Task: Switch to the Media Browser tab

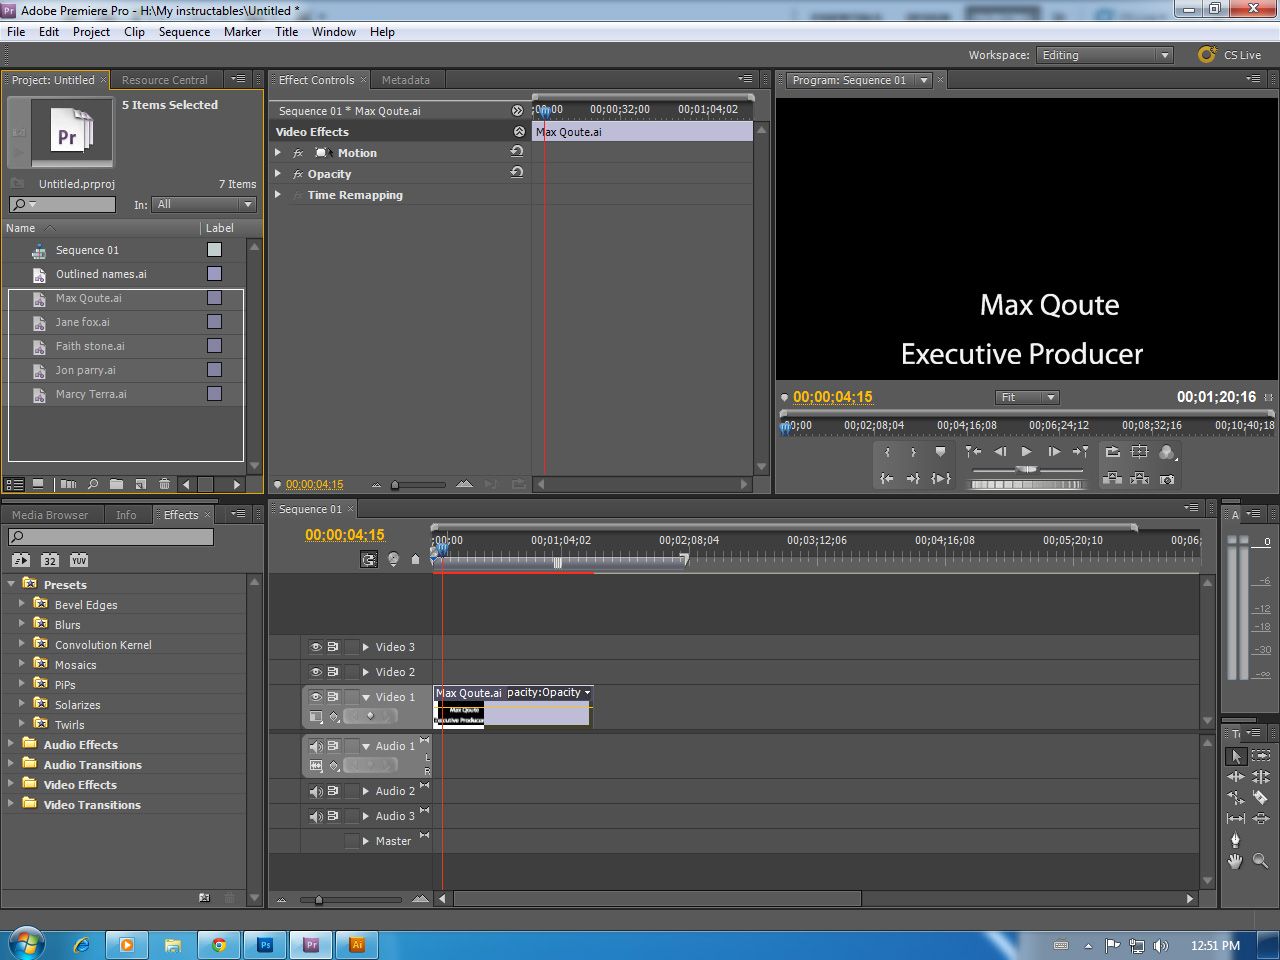Action: [50, 515]
